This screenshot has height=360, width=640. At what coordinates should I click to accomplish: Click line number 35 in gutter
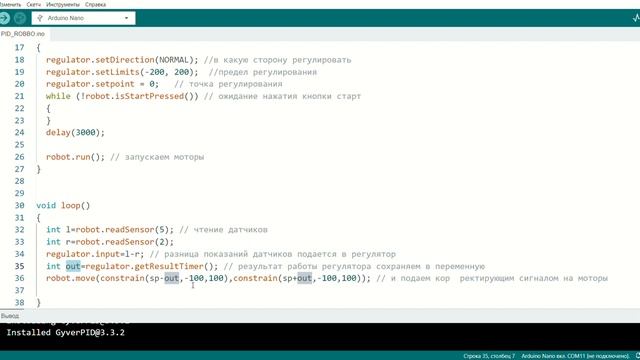pyautogui.click(x=19, y=267)
